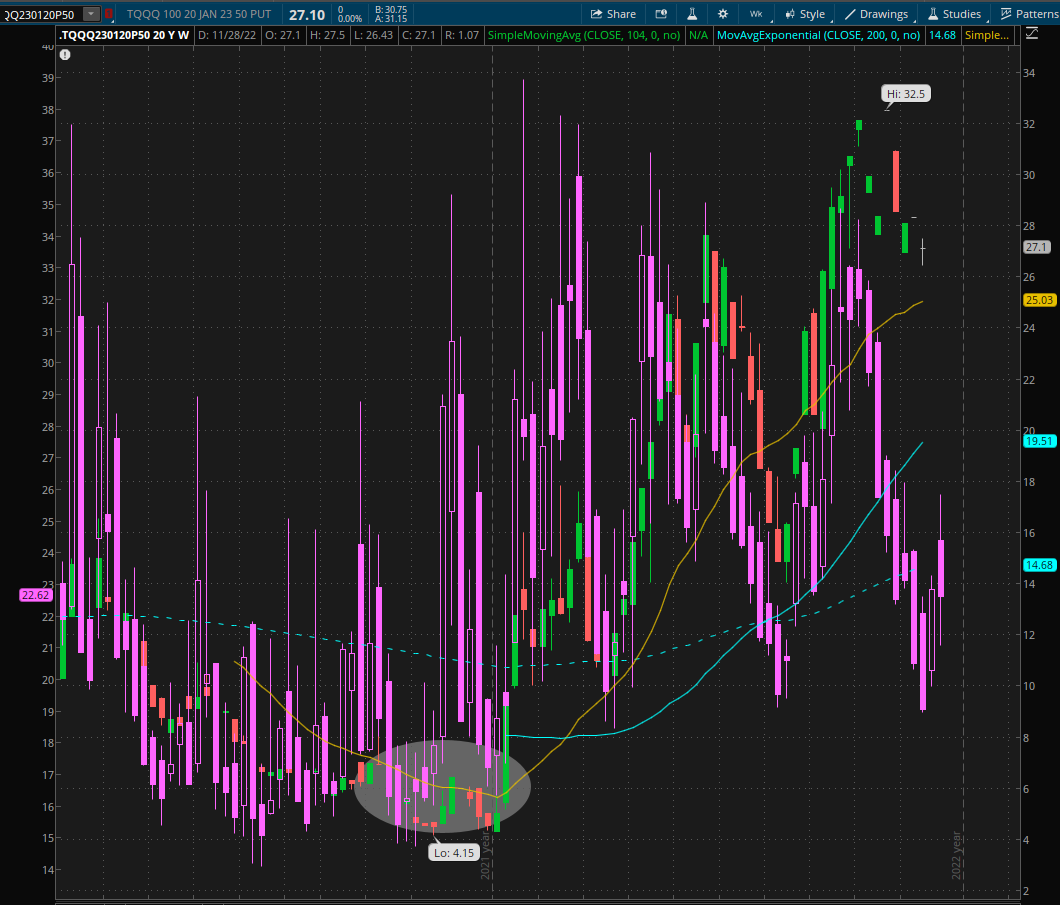Click the 2022 year vertical marker label
1060x905 pixels.
tap(956, 855)
